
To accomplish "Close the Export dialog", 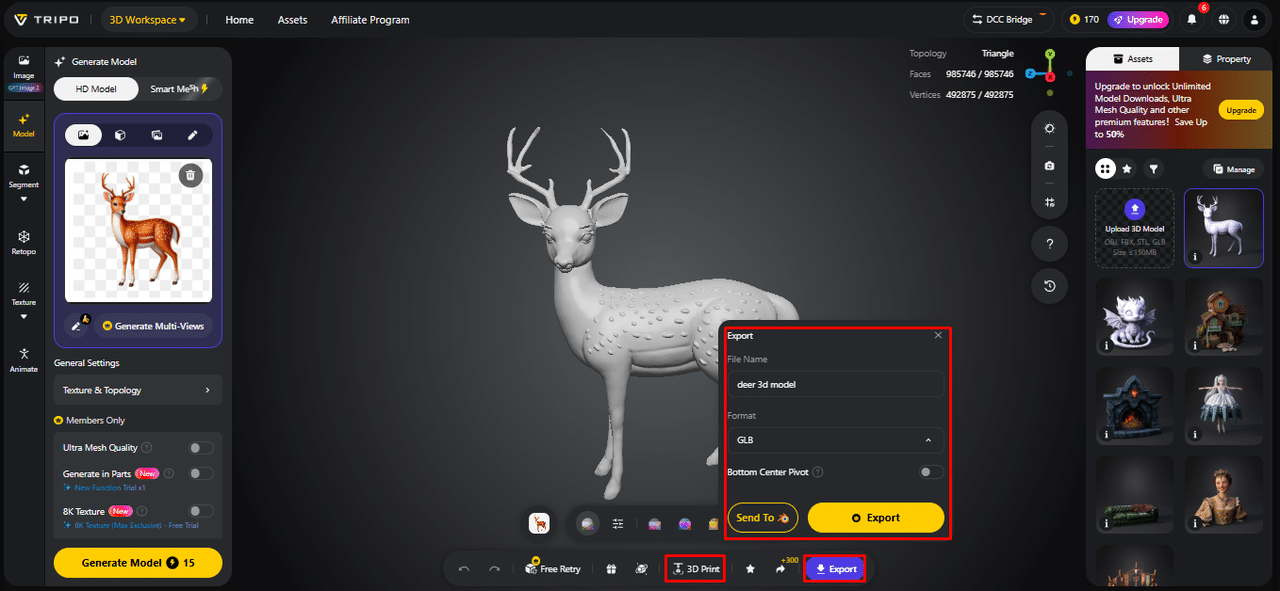I will pos(938,336).
